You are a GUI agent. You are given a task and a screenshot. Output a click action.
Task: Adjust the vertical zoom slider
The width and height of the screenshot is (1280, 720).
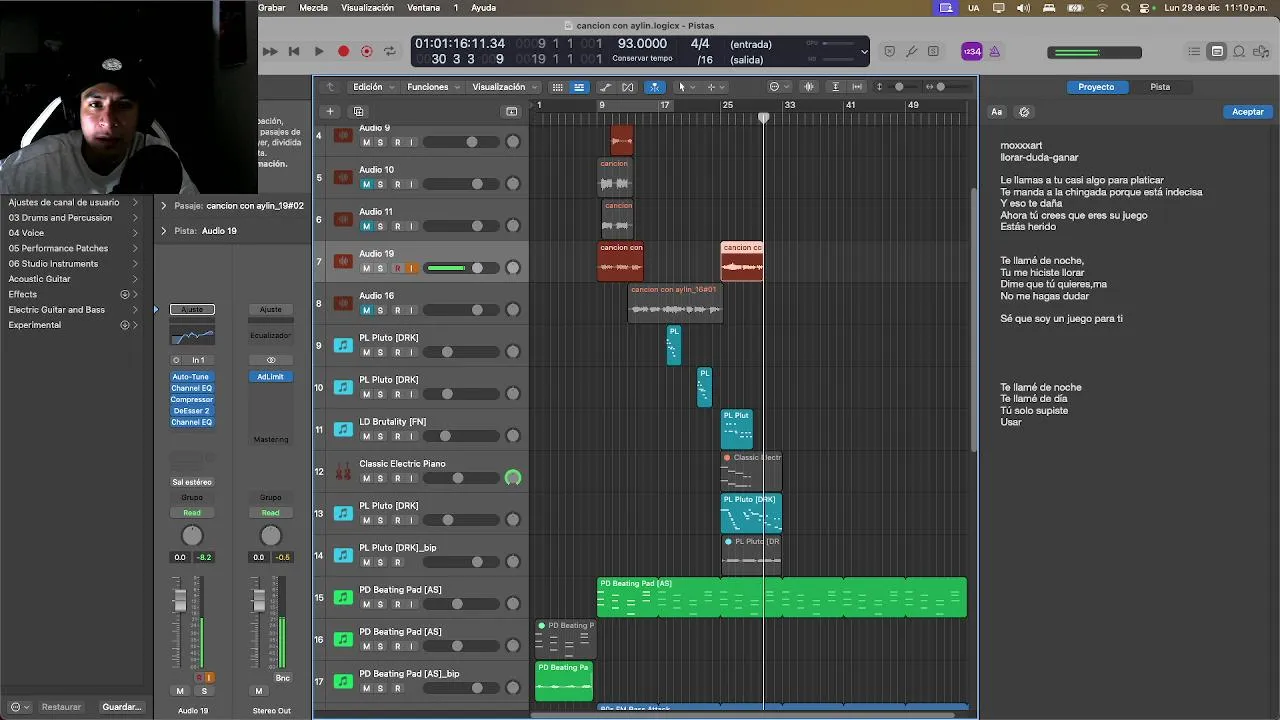point(897,87)
